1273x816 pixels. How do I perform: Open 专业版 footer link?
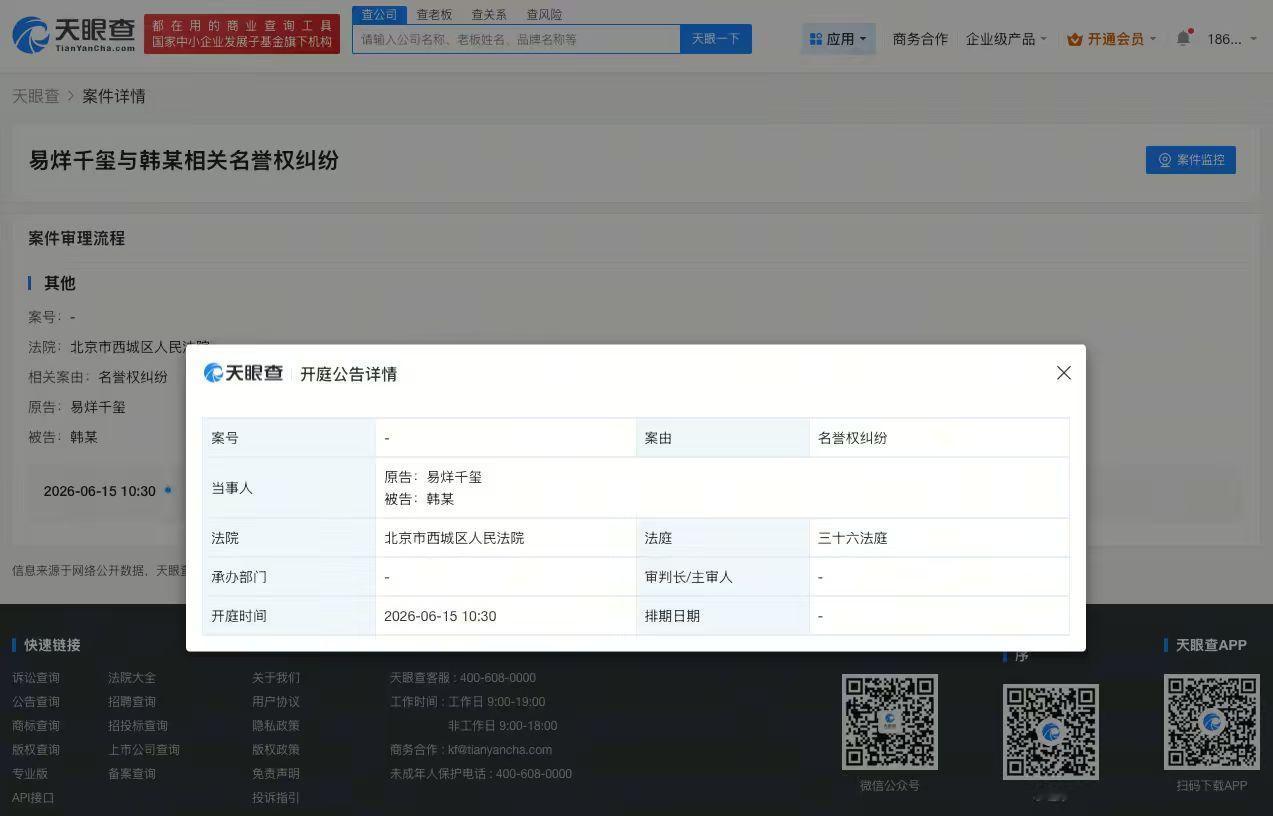click(x=30, y=774)
